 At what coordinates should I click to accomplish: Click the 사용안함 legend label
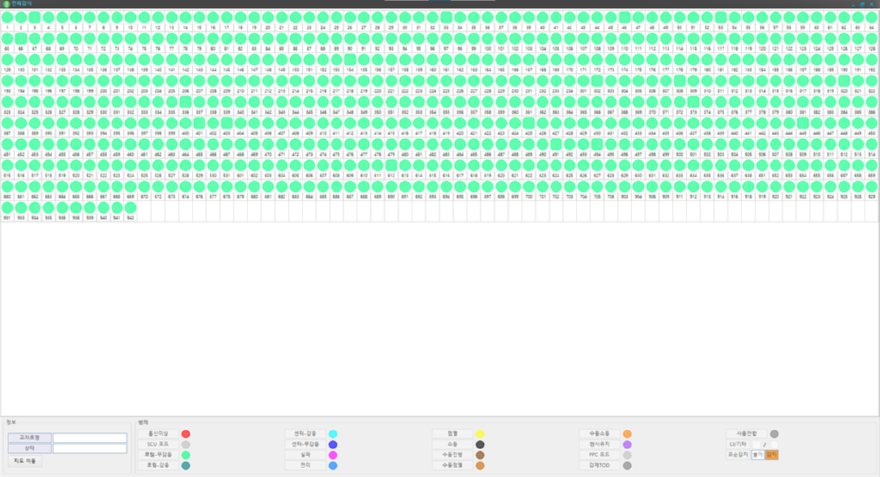tap(746, 434)
